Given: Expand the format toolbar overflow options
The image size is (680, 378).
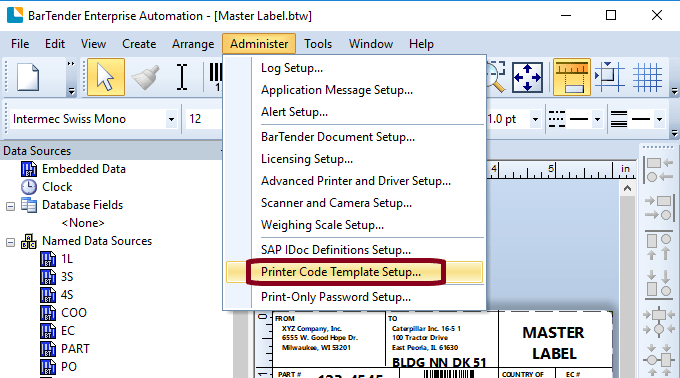Looking at the screenshot, I should [x=674, y=133].
